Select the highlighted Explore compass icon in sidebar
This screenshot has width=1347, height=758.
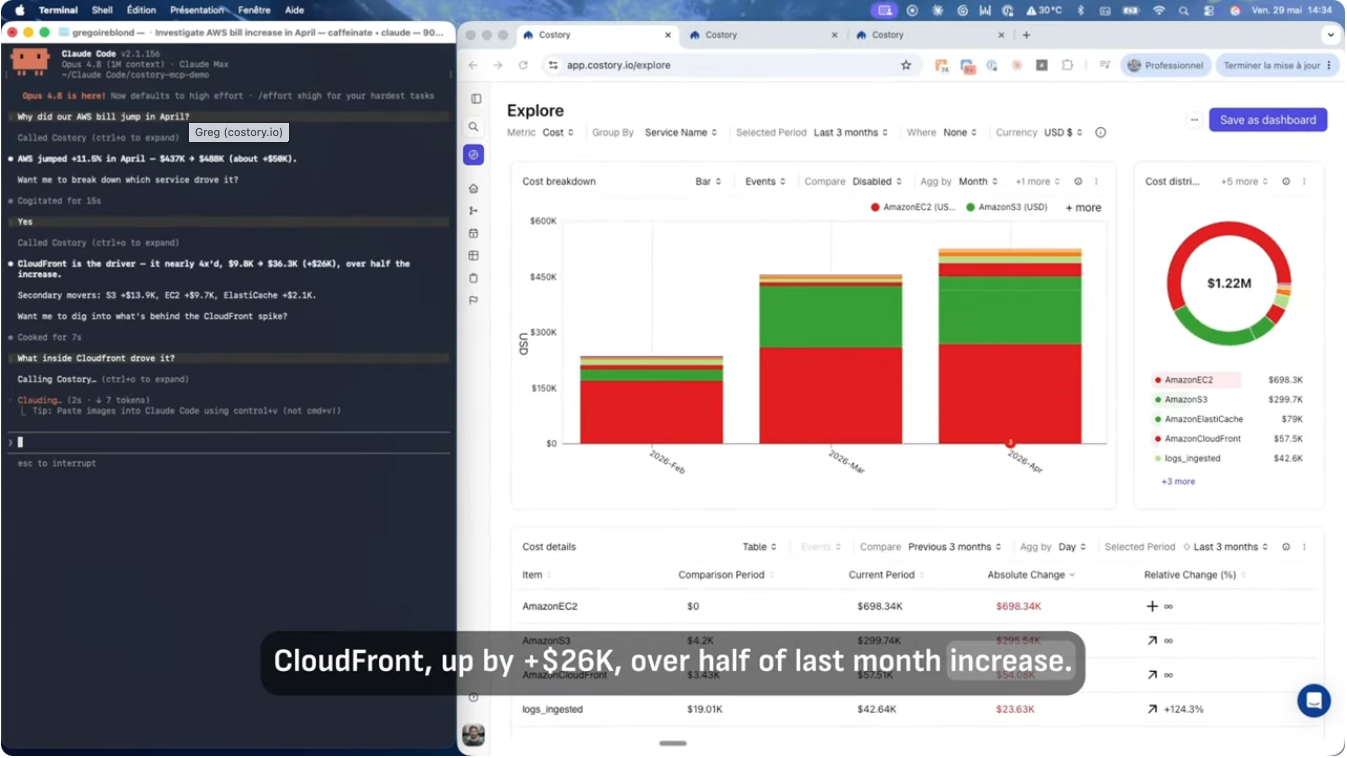tap(474, 155)
